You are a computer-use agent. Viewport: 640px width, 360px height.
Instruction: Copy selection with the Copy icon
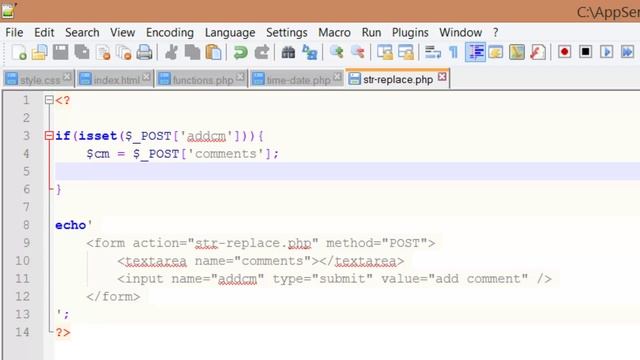point(192,53)
